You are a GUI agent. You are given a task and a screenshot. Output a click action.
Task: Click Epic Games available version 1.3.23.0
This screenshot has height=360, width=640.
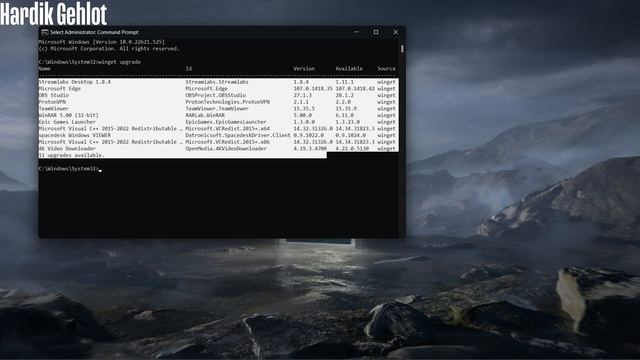pyautogui.click(x=348, y=122)
